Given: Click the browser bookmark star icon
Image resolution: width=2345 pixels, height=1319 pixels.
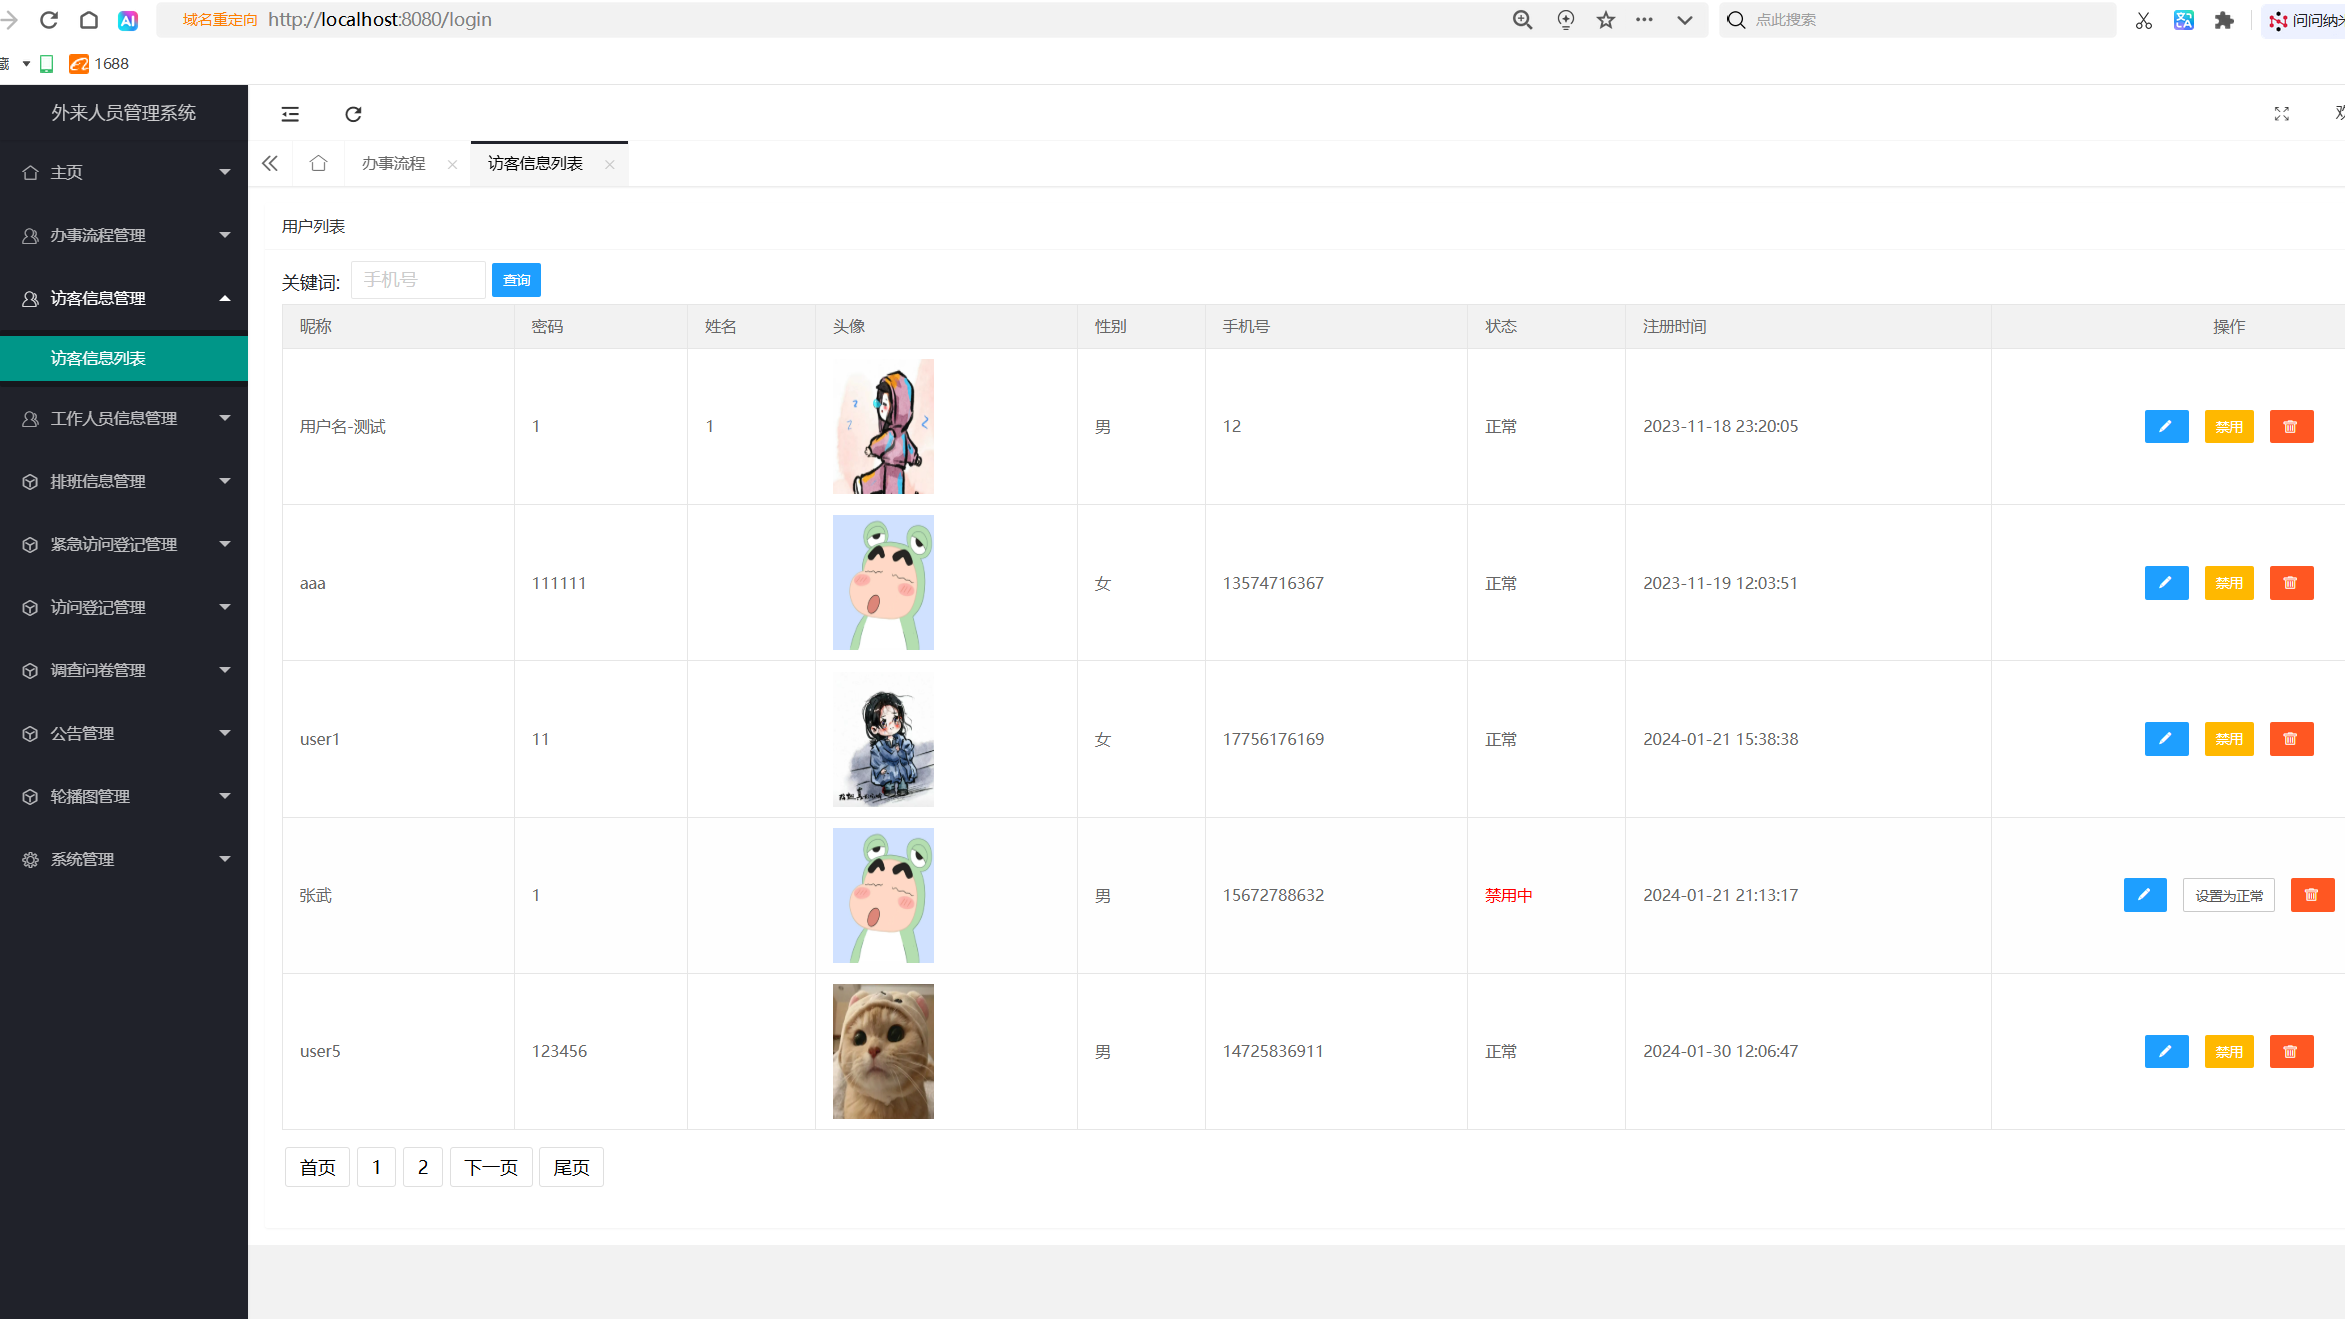Looking at the screenshot, I should pos(1606,20).
